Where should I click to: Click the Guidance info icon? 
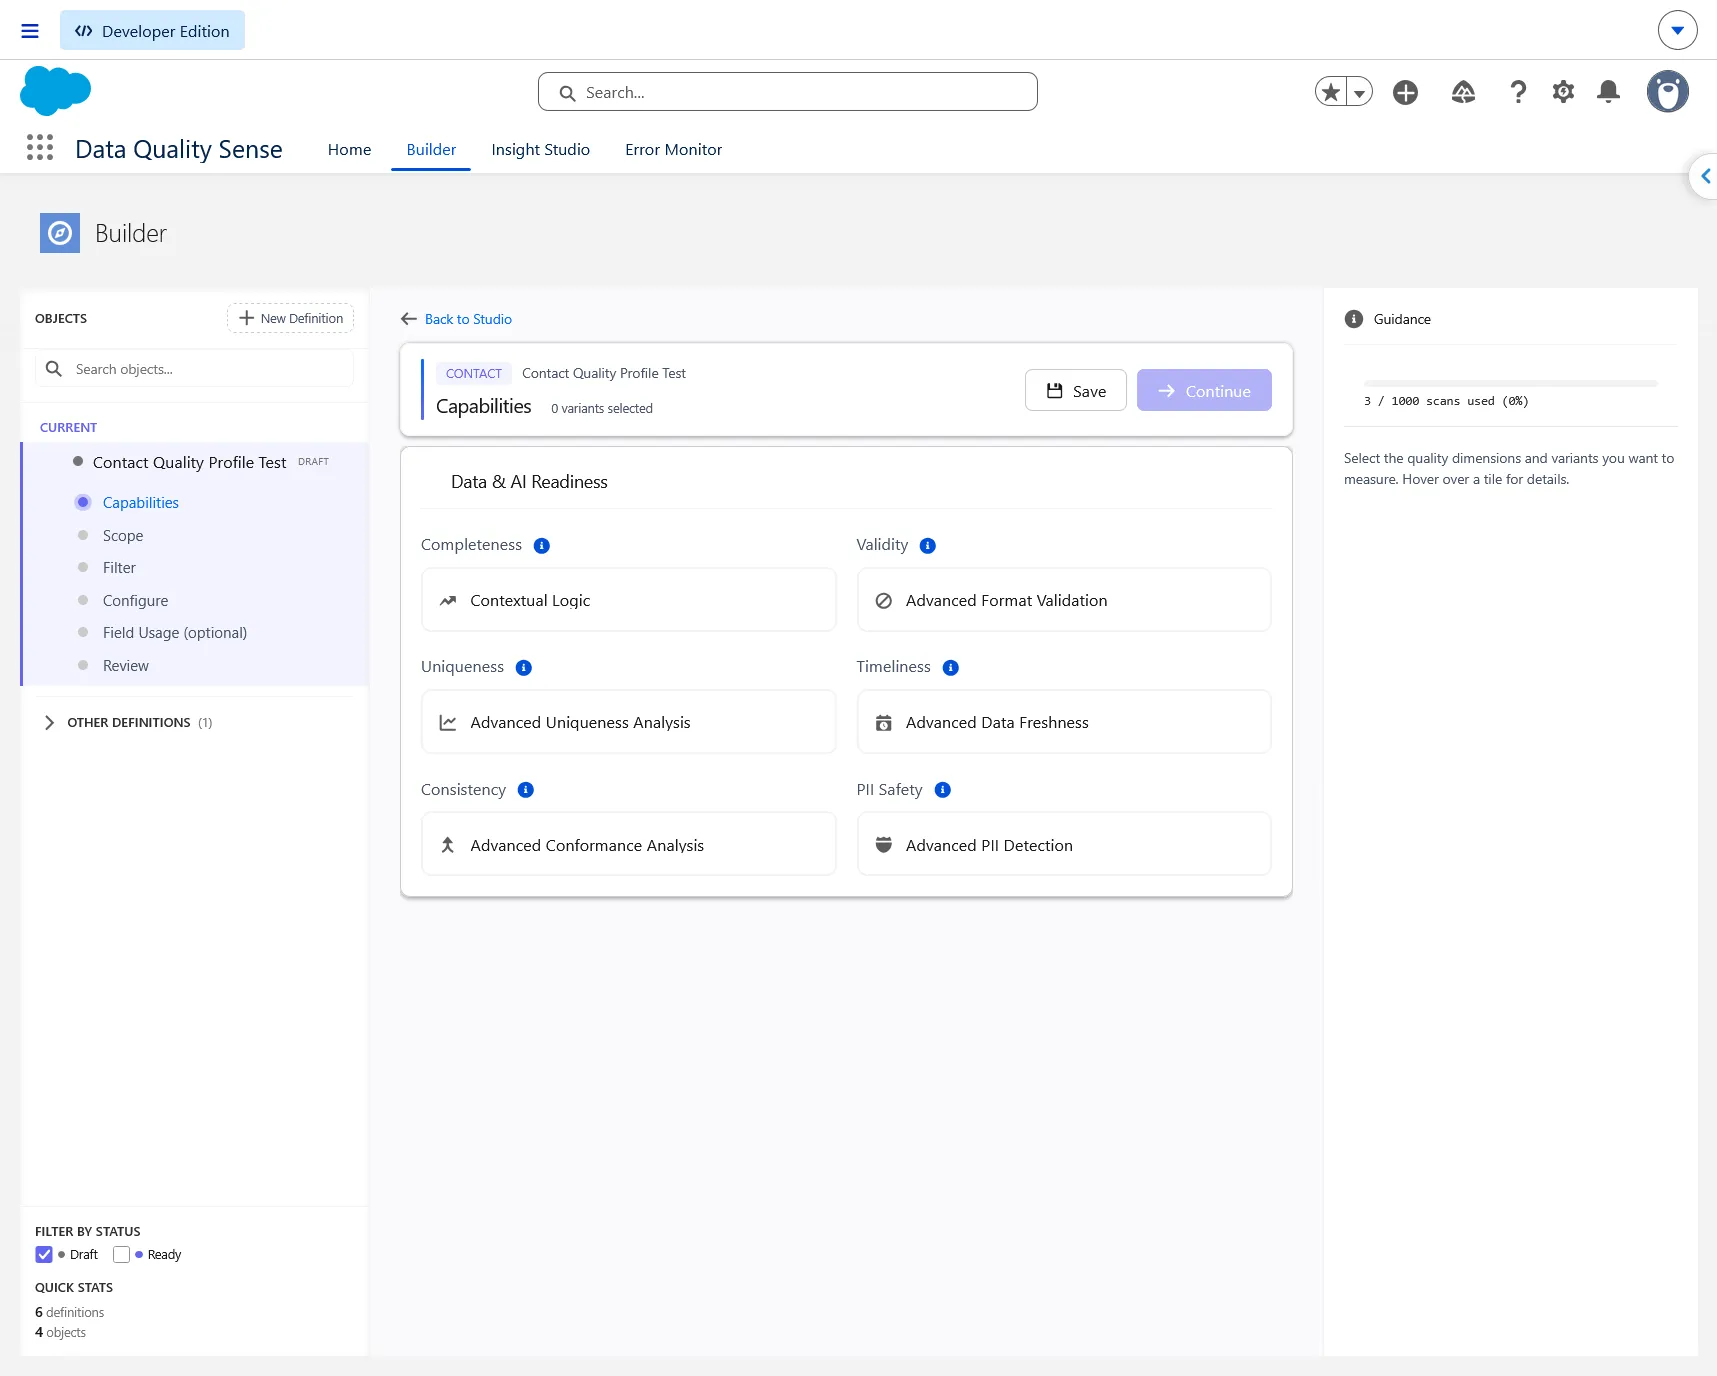1354,319
